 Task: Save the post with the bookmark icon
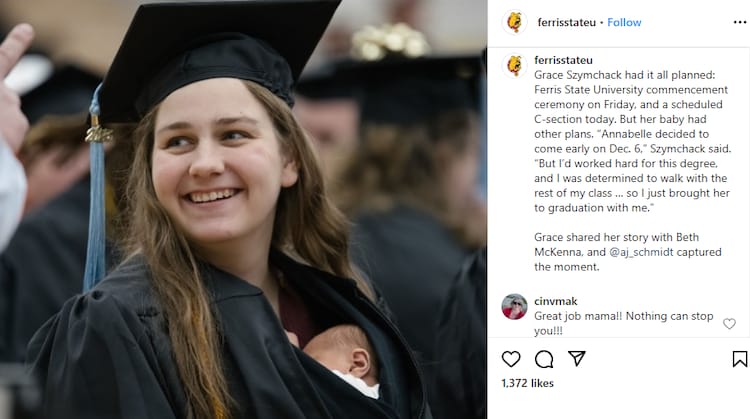[739, 359]
